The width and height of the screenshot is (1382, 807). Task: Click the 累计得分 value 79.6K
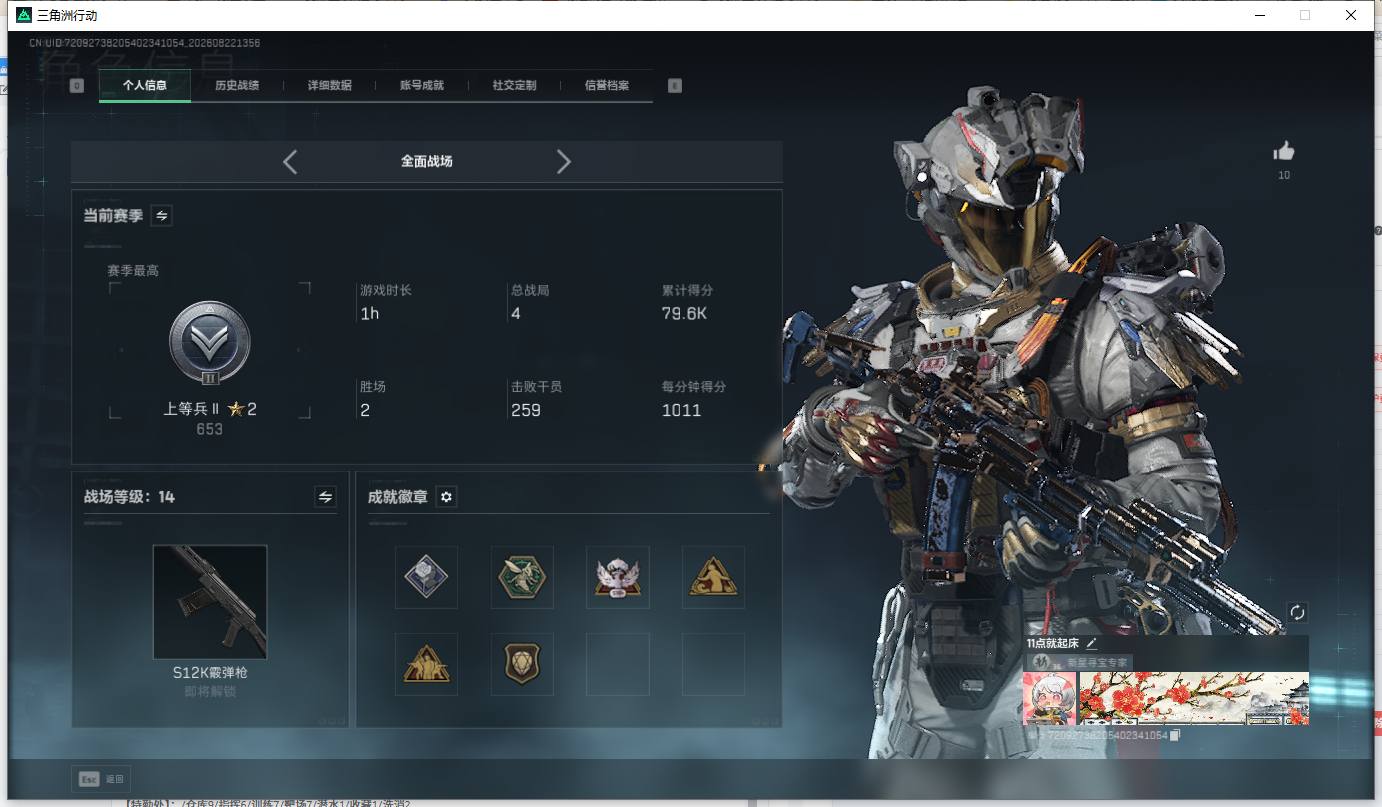[685, 314]
